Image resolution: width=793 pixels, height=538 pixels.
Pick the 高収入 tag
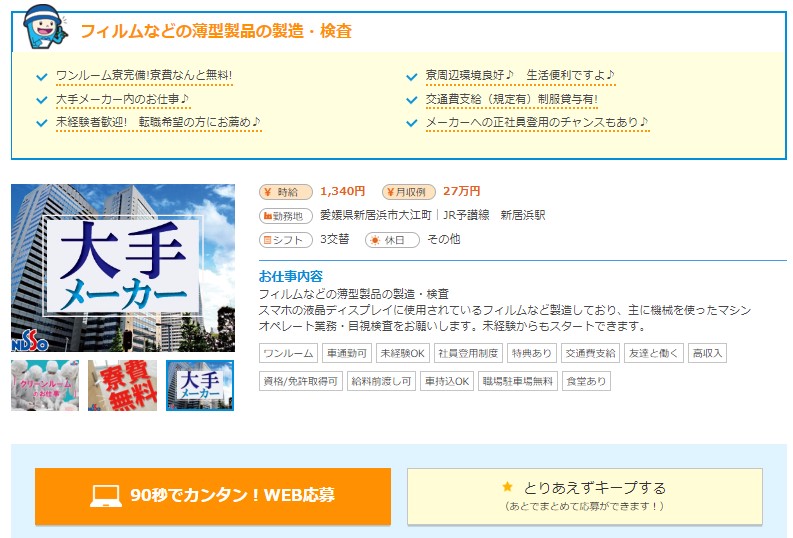707,353
